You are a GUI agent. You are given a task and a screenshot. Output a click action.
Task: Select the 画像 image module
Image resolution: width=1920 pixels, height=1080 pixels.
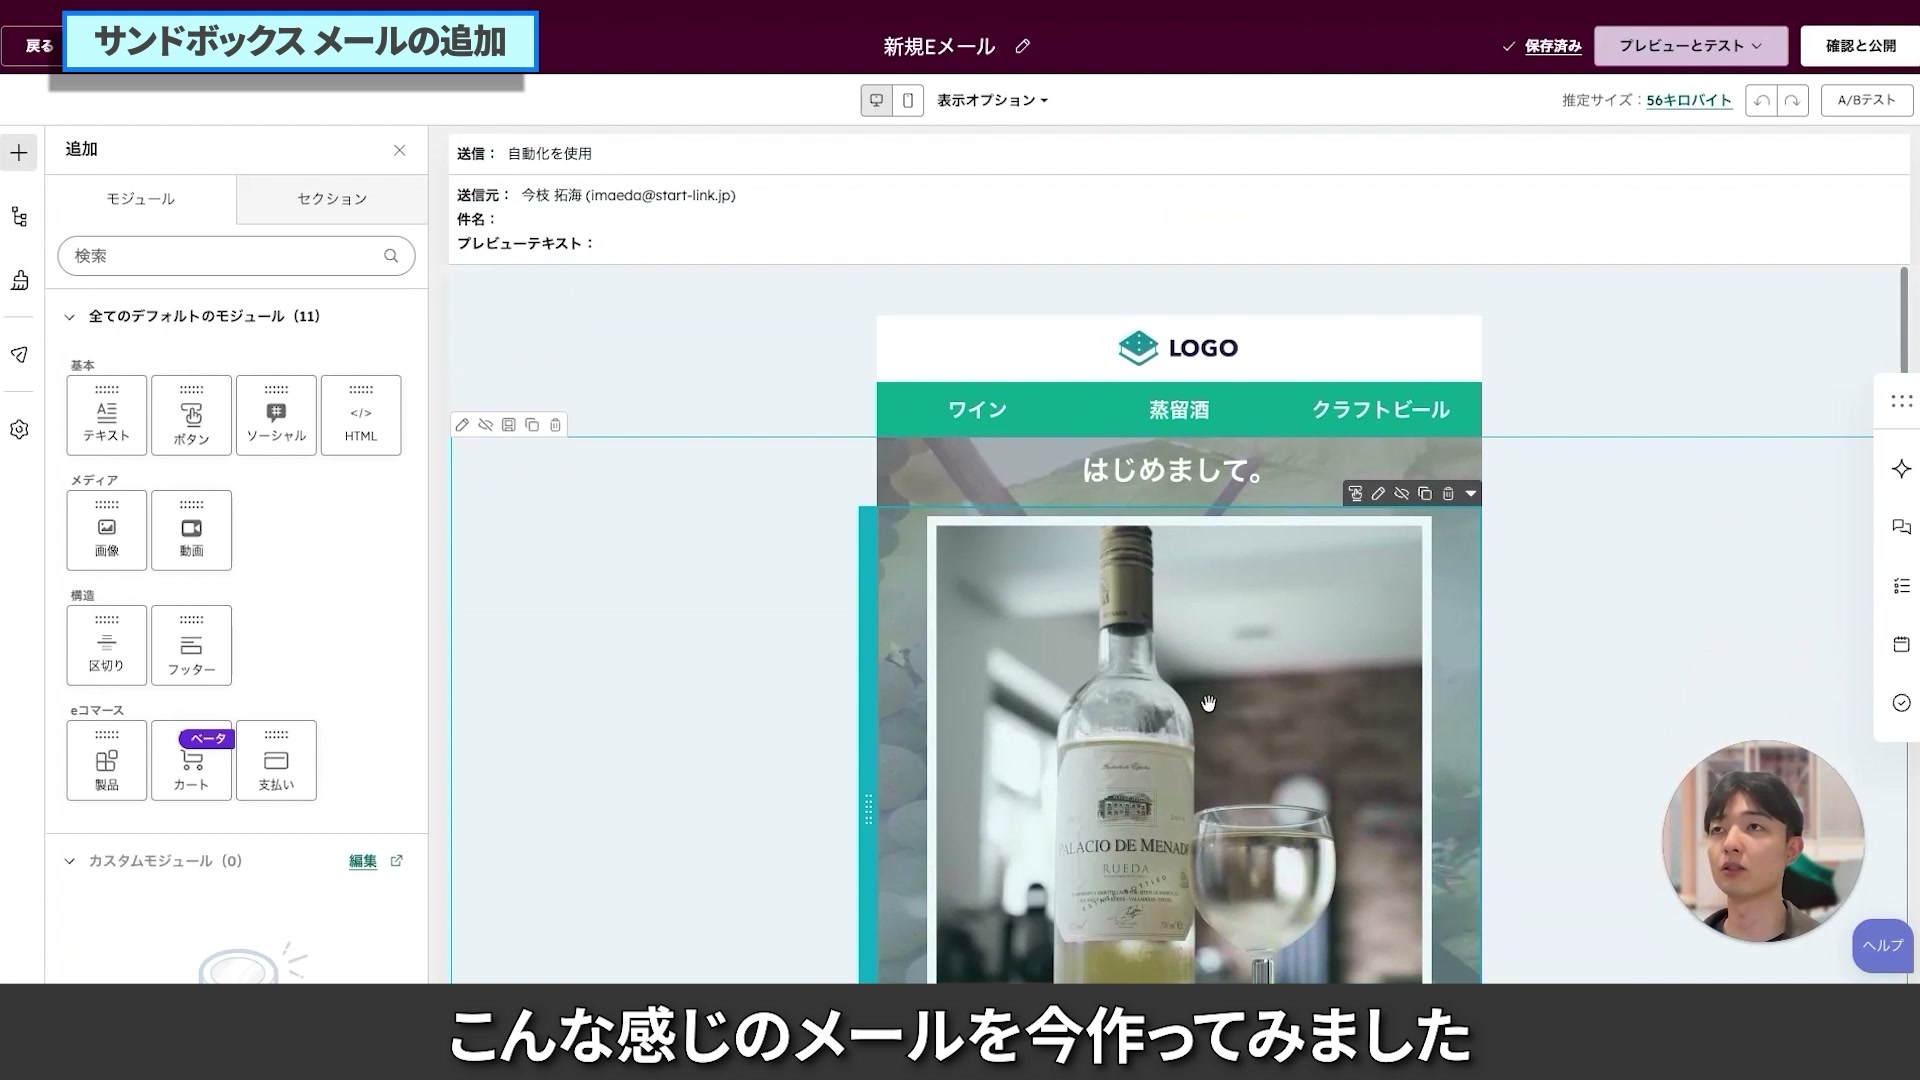[x=106, y=530]
